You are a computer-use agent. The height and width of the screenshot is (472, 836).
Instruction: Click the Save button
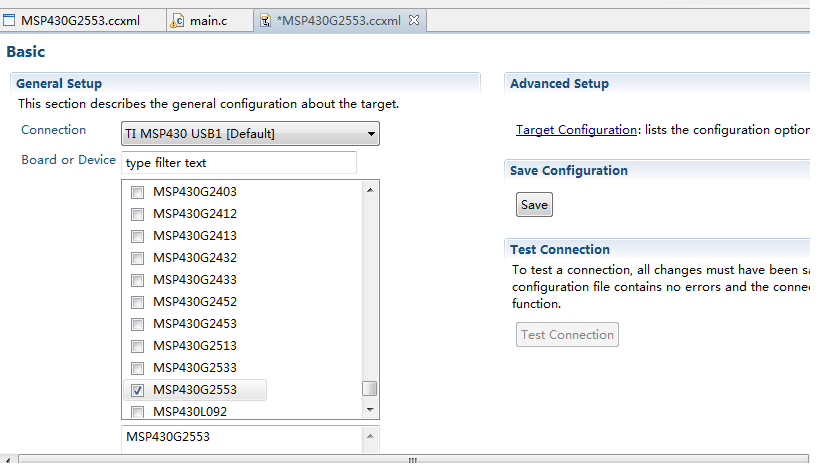tap(534, 205)
